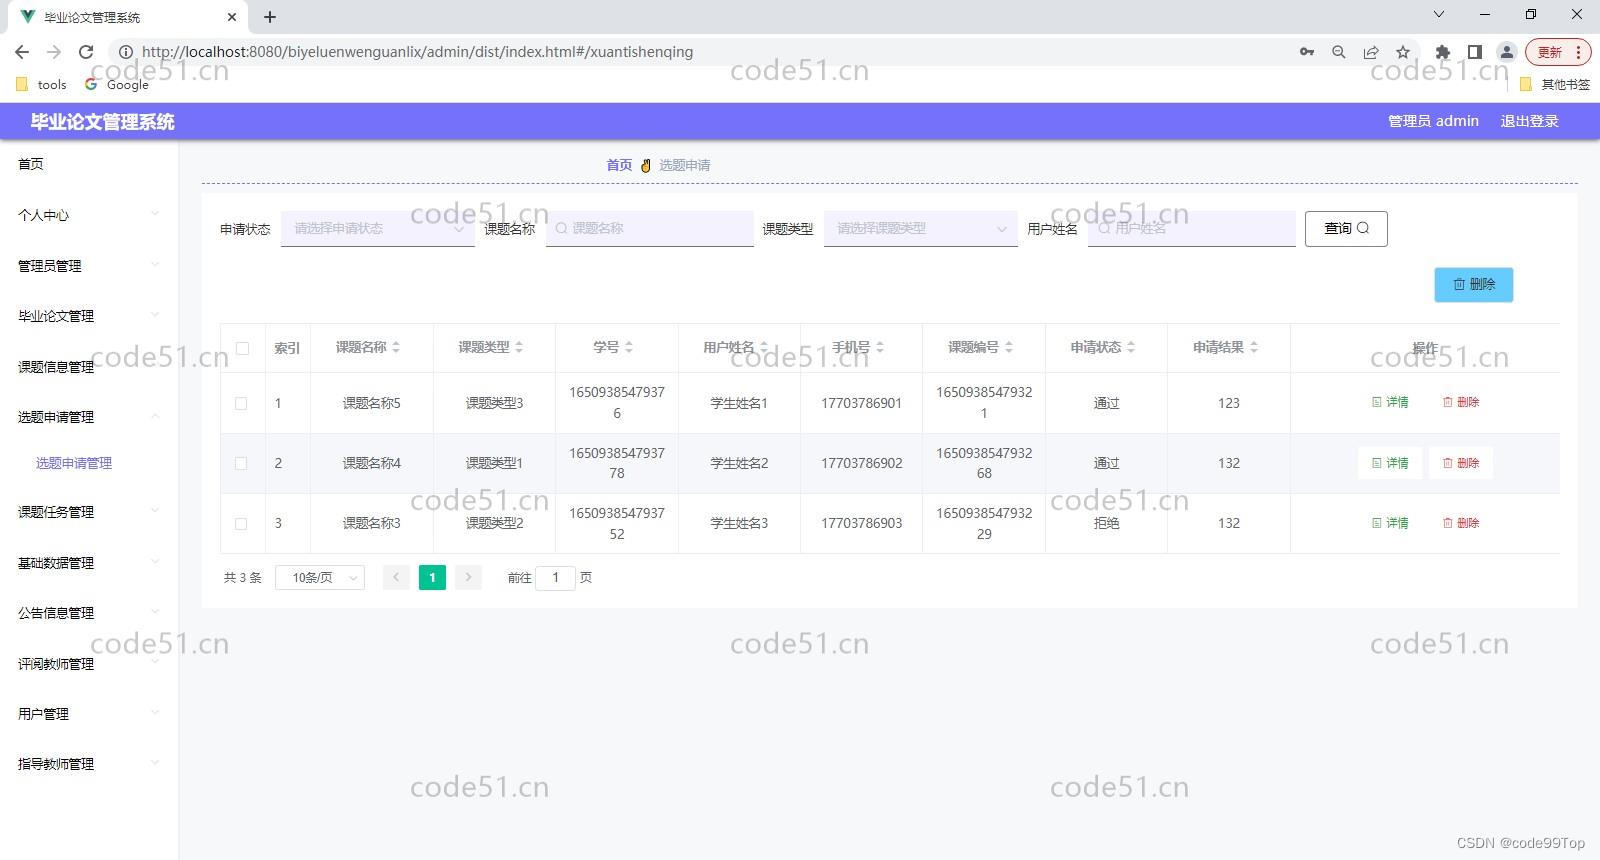1600x860 pixels.
Task: Expand the 课题信息管理 sidebar menu
Action: [89, 366]
